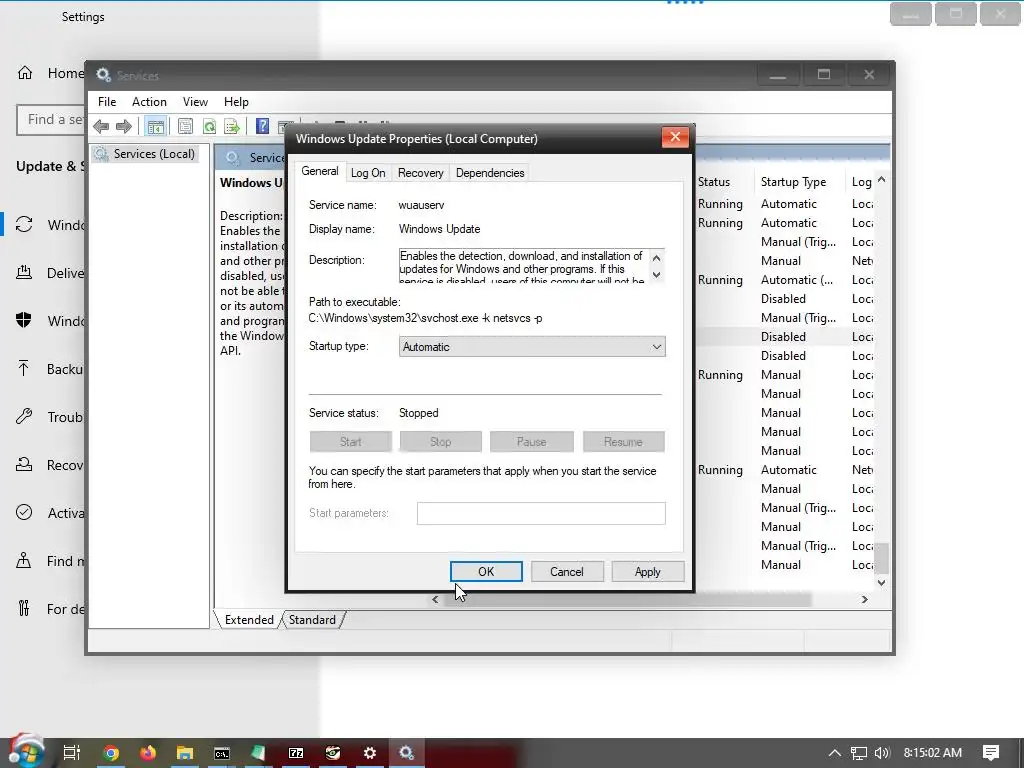The height and width of the screenshot is (768, 1024).
Task: Click Find my device icon in Settings
Action: (x=24, y=560)
